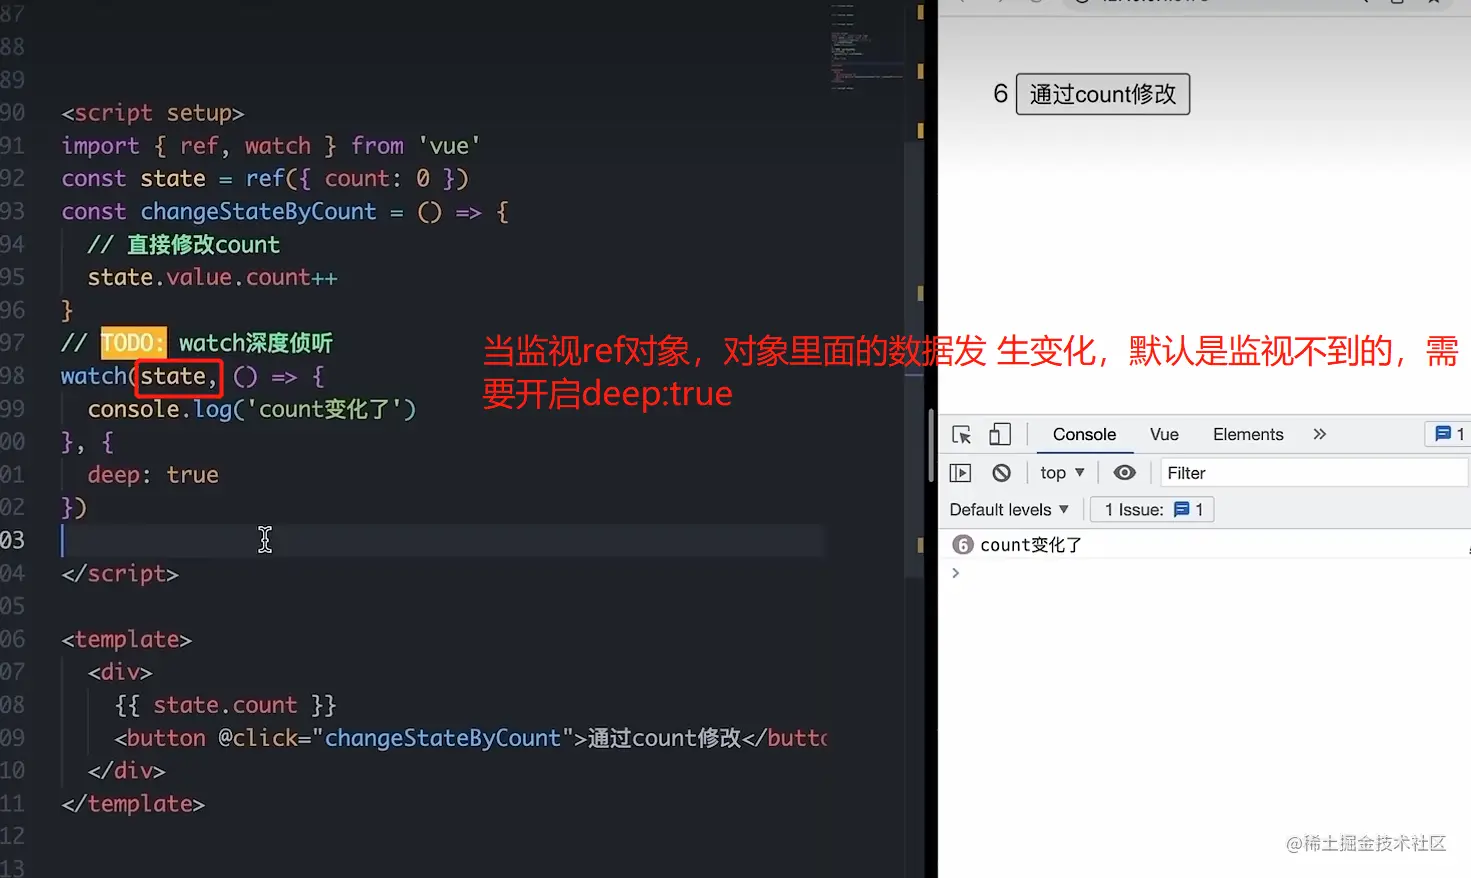Click the editor vertical scrollbar

point(914,360)
